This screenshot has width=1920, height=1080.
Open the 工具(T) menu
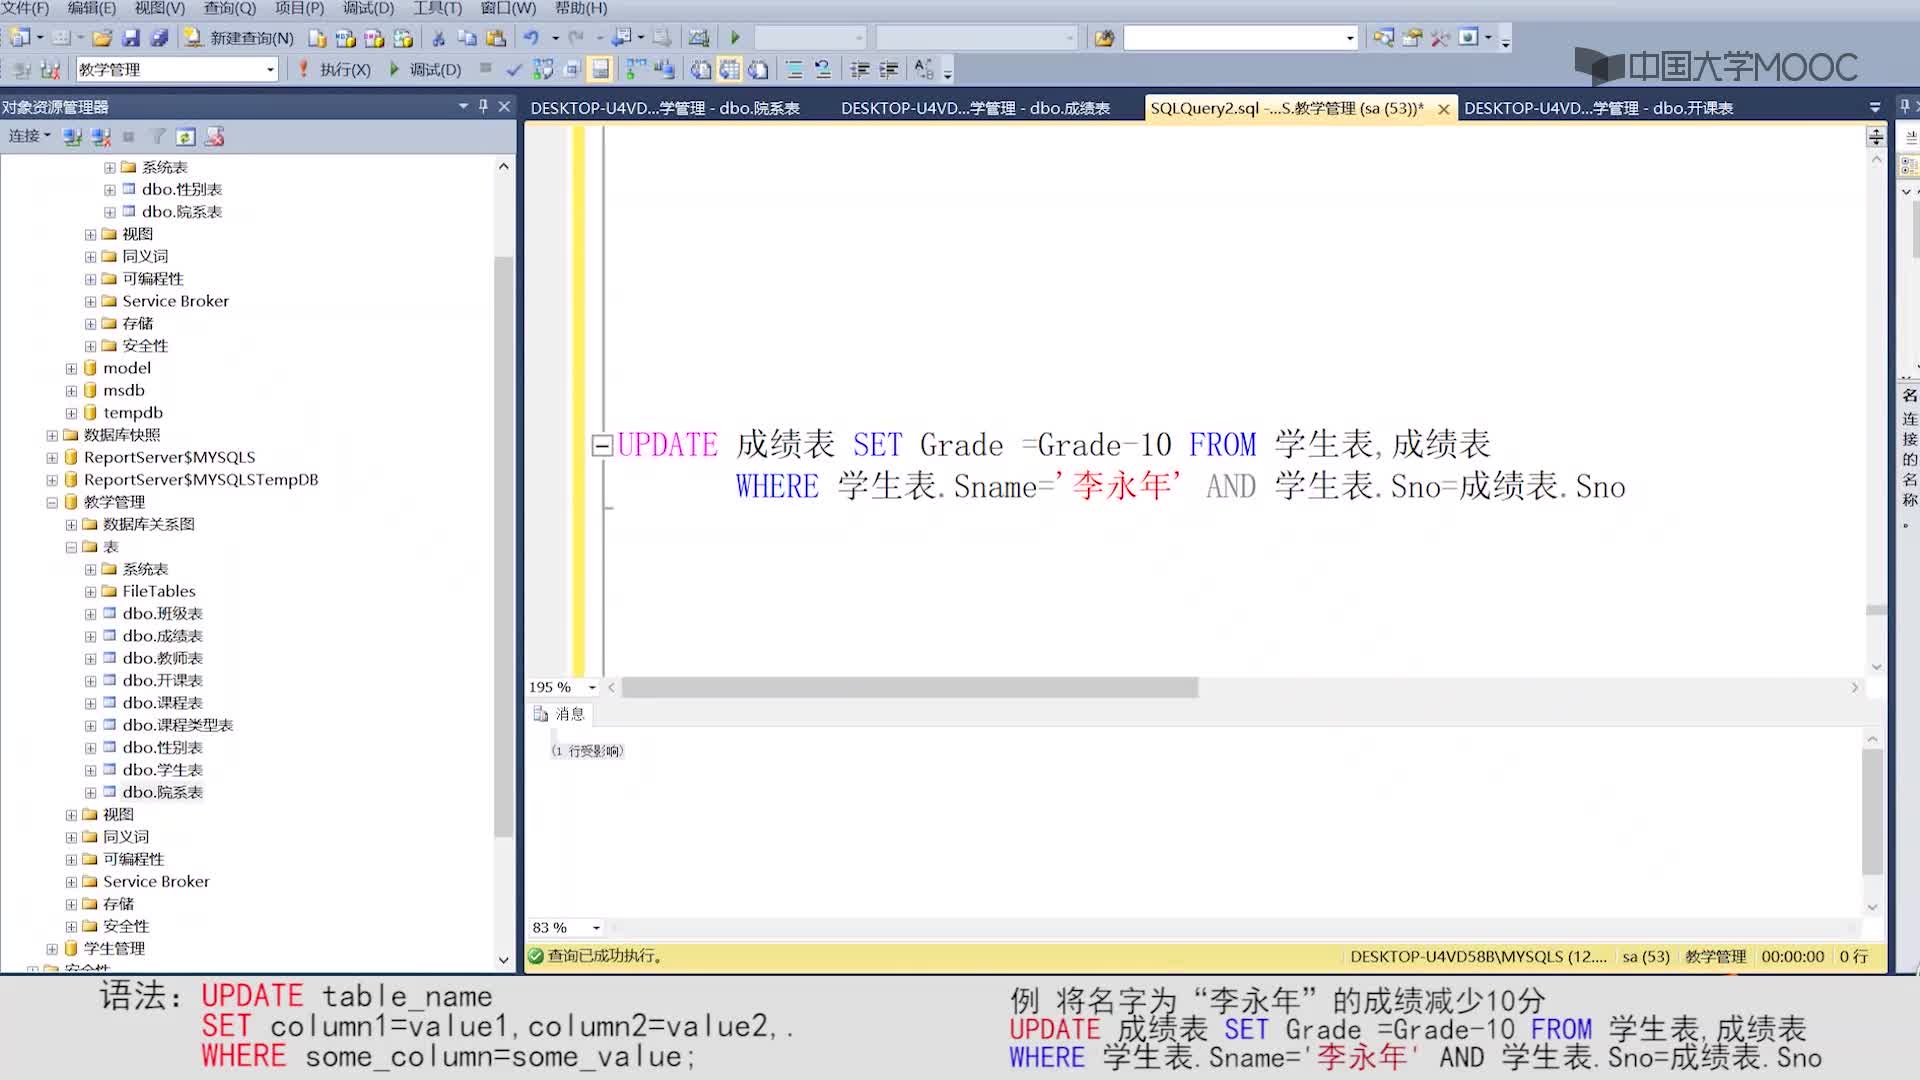tap(437, 8)
